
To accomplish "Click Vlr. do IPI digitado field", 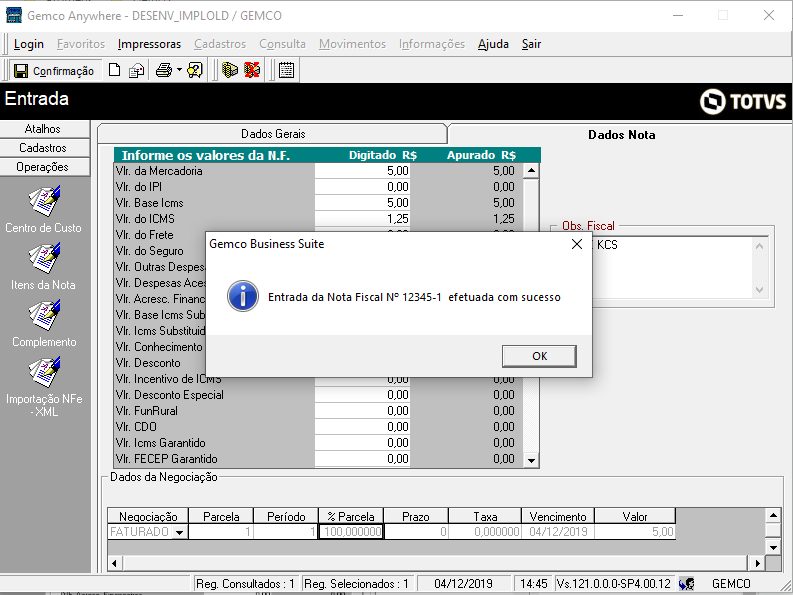I will (362, 187).
